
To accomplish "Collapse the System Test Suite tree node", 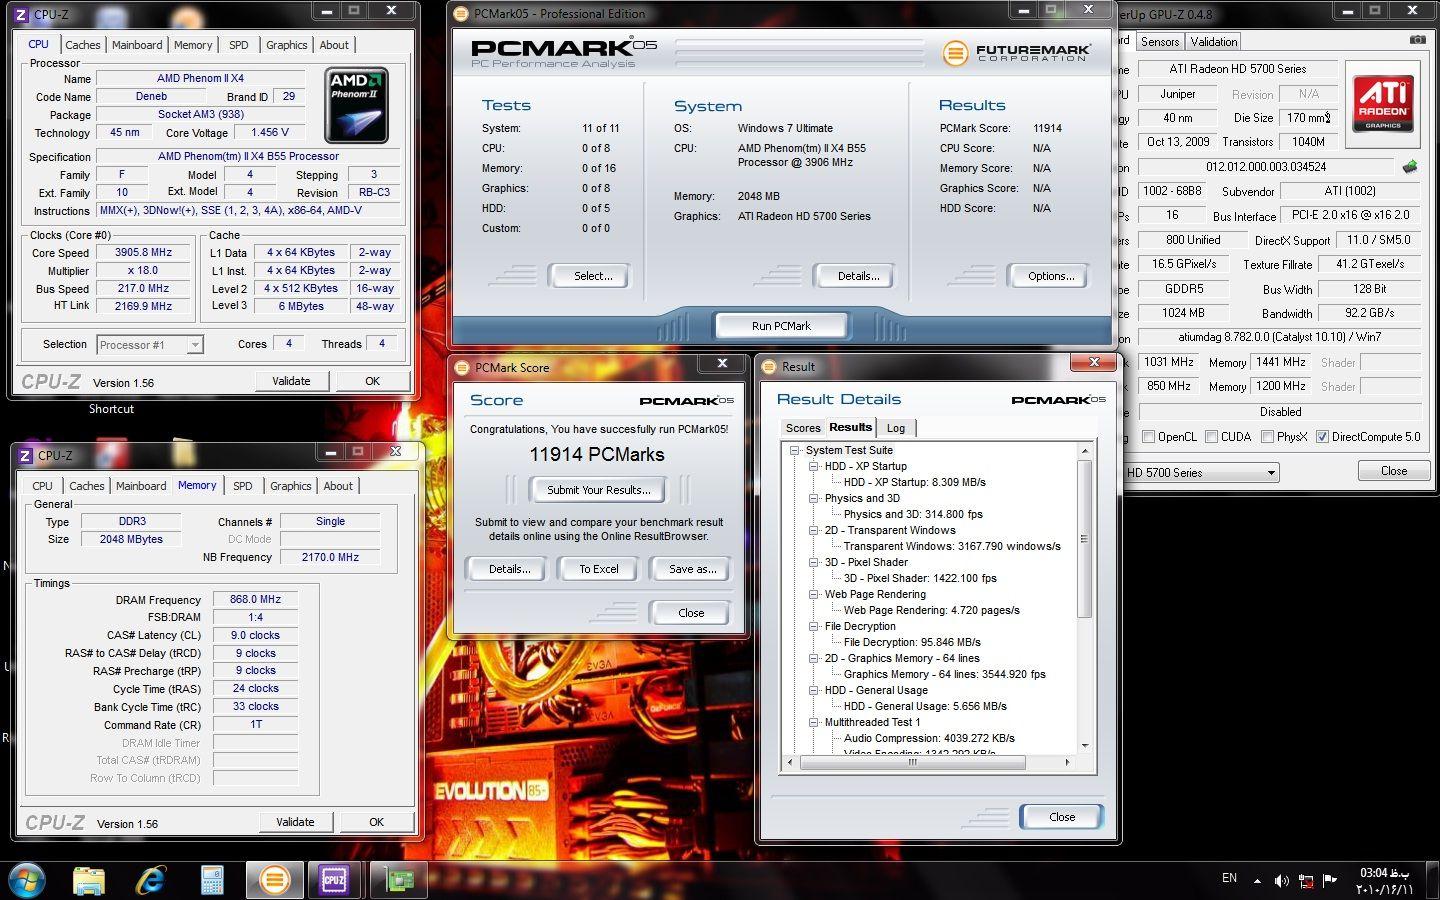I will click(x=795, y=450).
